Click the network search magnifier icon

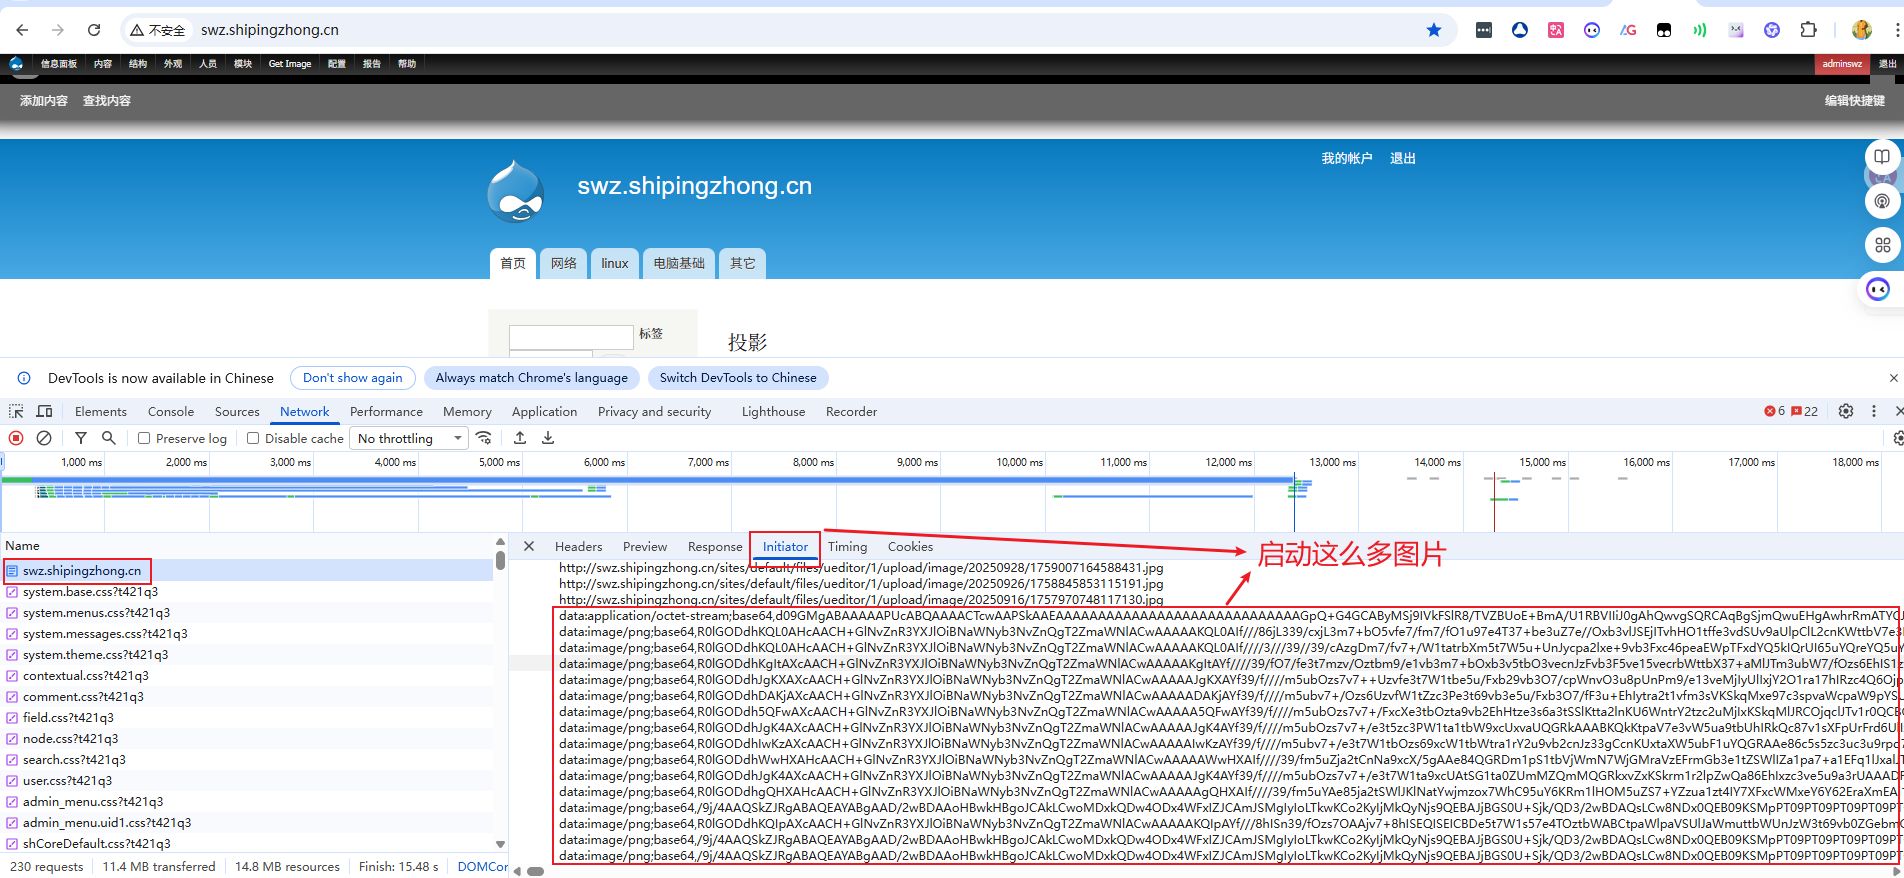(109, 438)
